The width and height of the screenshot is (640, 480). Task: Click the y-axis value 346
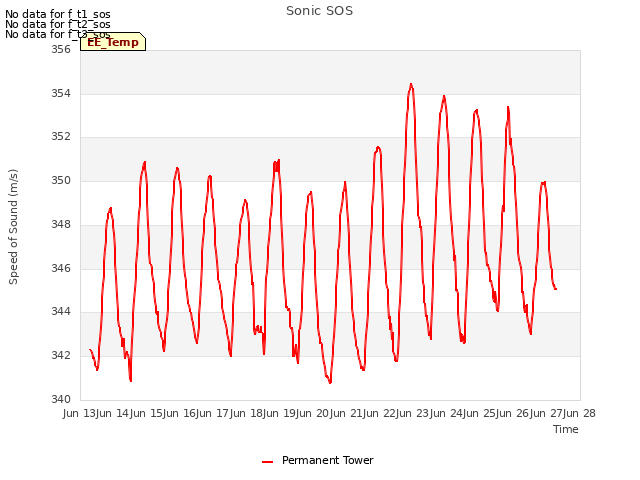click(60, 268)
